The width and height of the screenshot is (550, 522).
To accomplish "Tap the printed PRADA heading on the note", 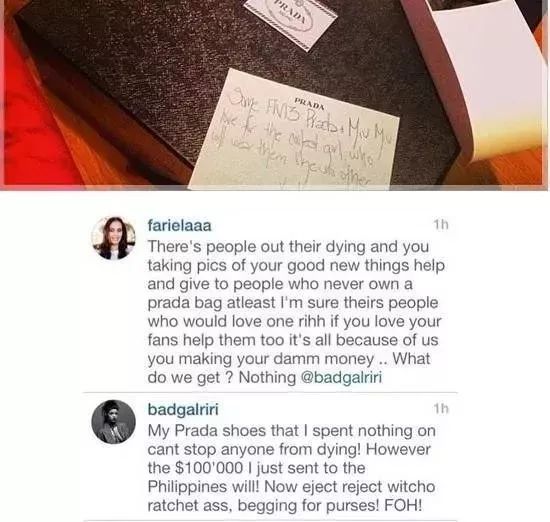I will pos(309,104).
